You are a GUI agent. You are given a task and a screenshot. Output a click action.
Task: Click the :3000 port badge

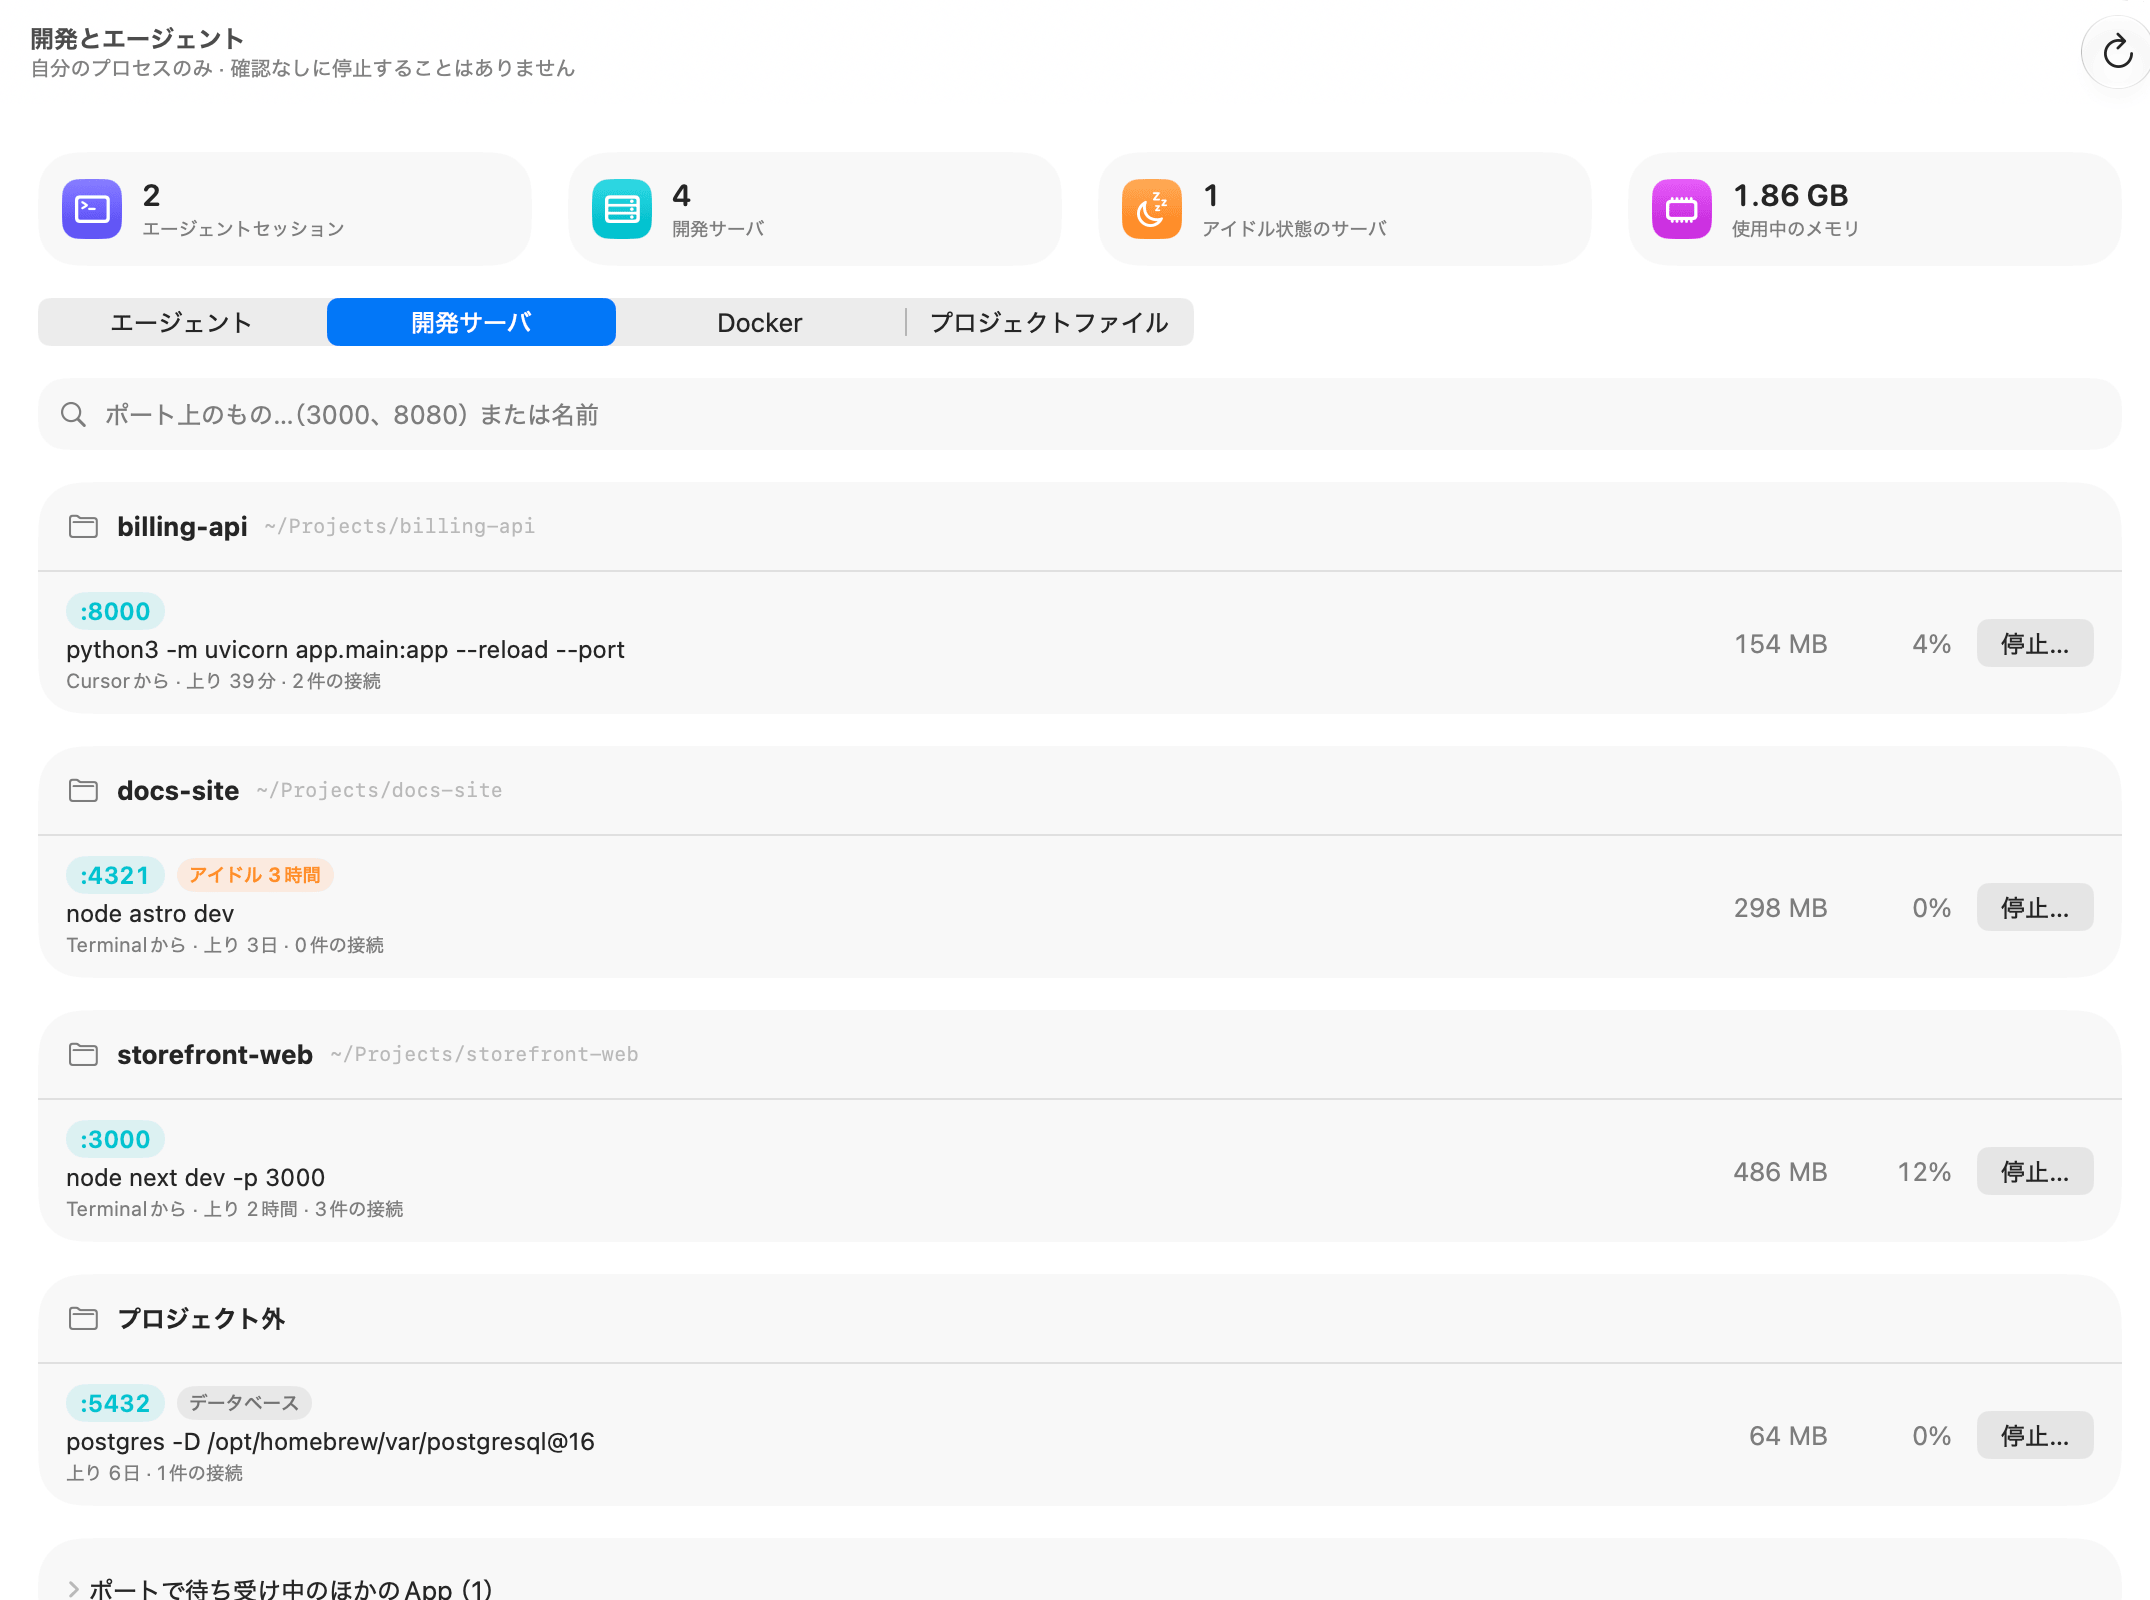click(115, 1139)
